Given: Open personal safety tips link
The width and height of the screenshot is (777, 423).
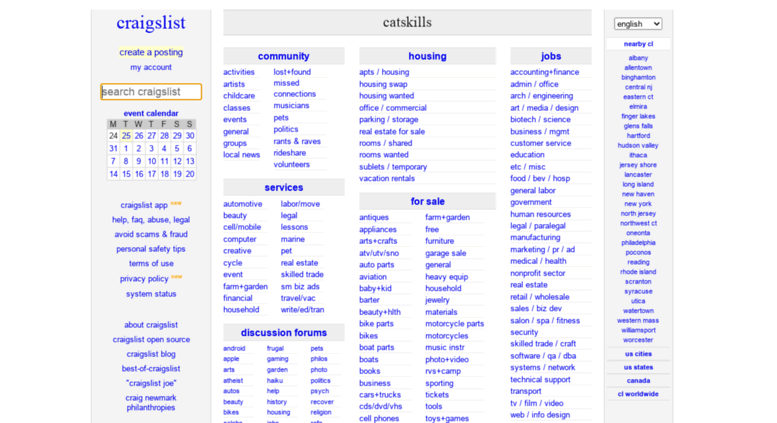Looking at the screenshot, I should (x=151, y=249).
